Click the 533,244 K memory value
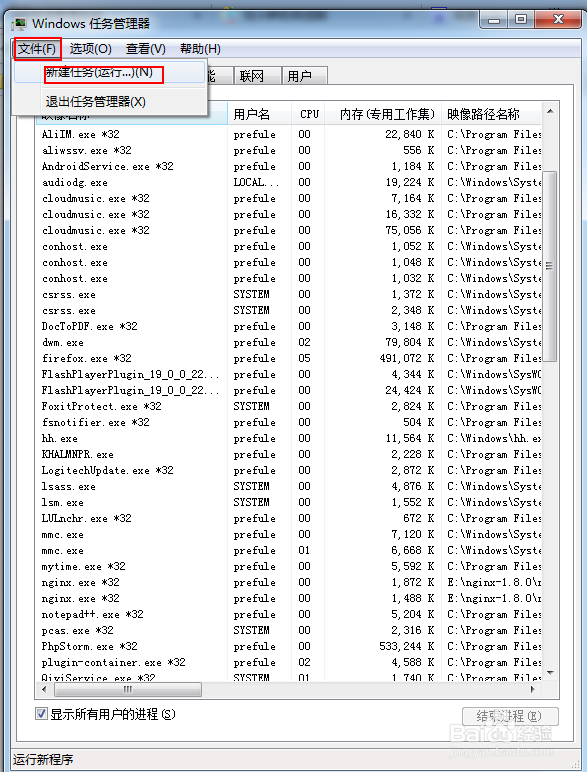Image resolution: width=587 pixels, height=772 pixels. 407,646
